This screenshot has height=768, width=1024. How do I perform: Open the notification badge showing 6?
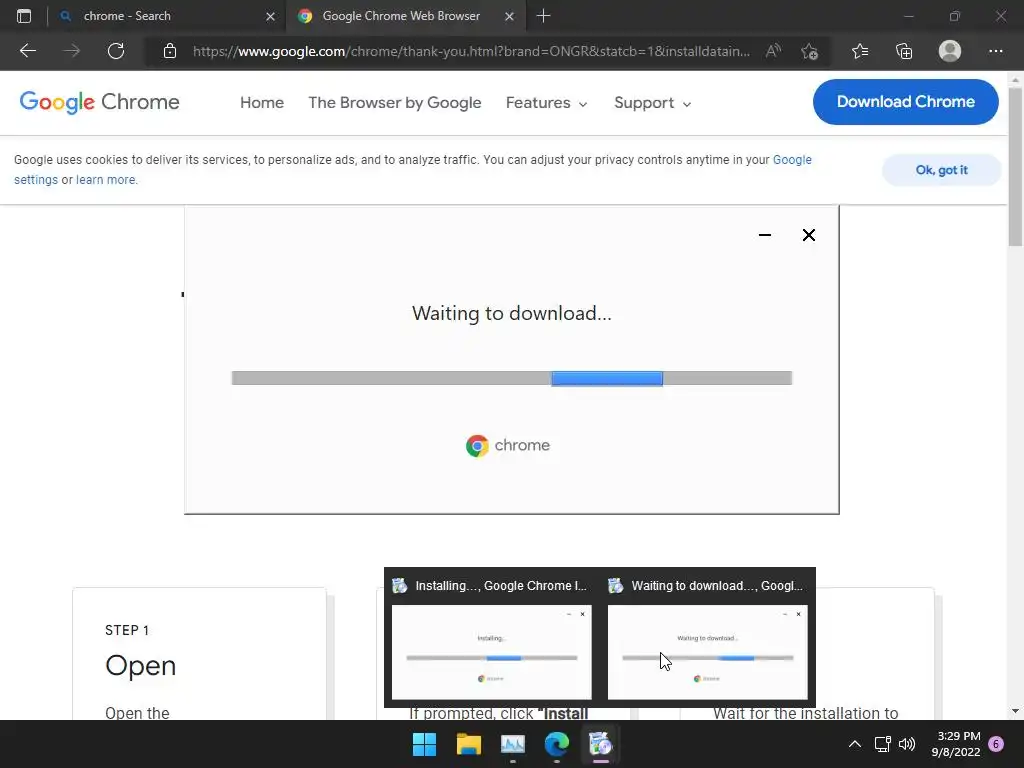(x=996, y=744)
